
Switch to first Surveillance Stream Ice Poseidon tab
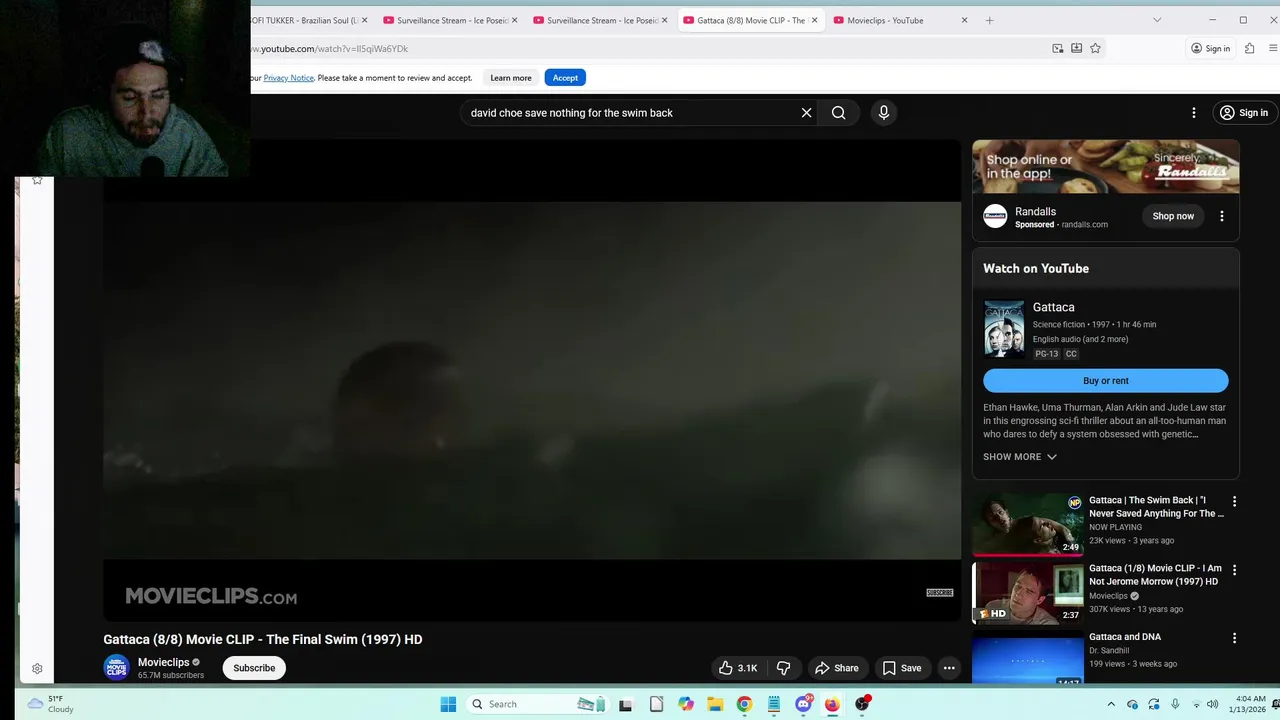click(450, 20)
